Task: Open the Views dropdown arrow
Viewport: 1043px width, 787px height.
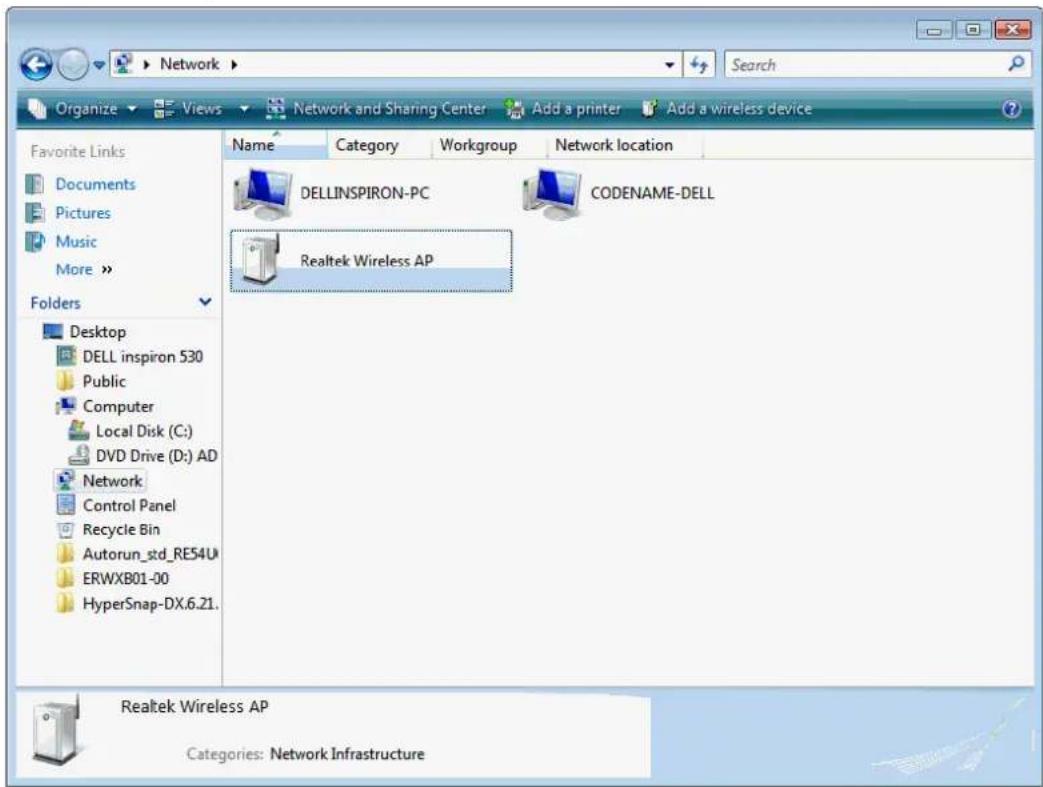Action: (x=244, y=108)
